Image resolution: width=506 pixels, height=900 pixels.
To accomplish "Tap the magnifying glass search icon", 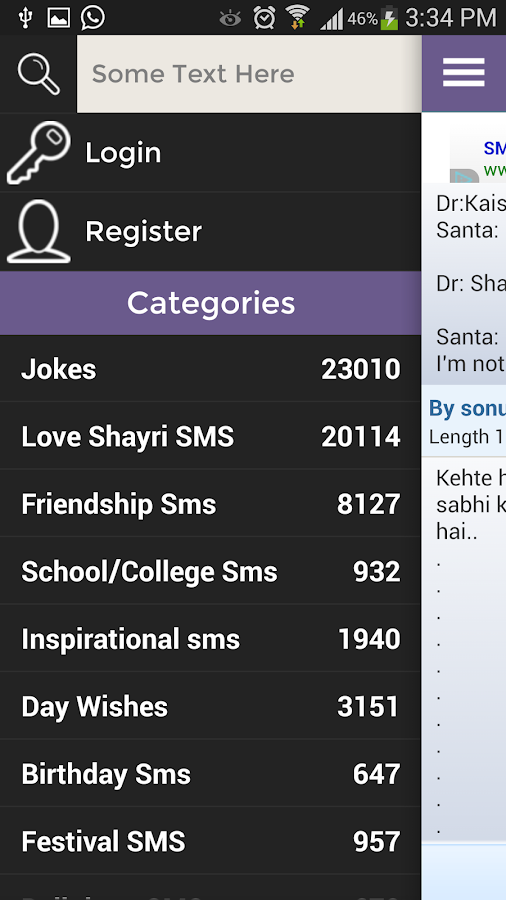I will coord(38,73).
